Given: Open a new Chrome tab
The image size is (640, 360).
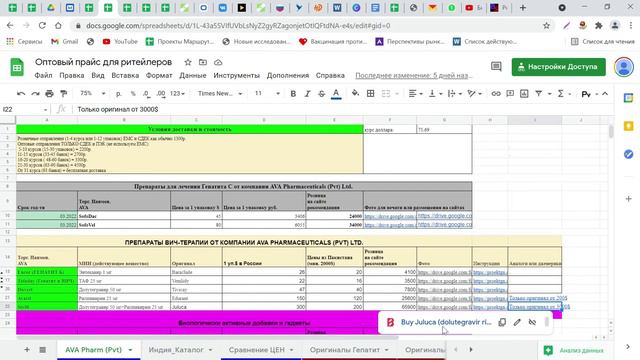Looking at the screenshot, I should (x=523, y=8).
